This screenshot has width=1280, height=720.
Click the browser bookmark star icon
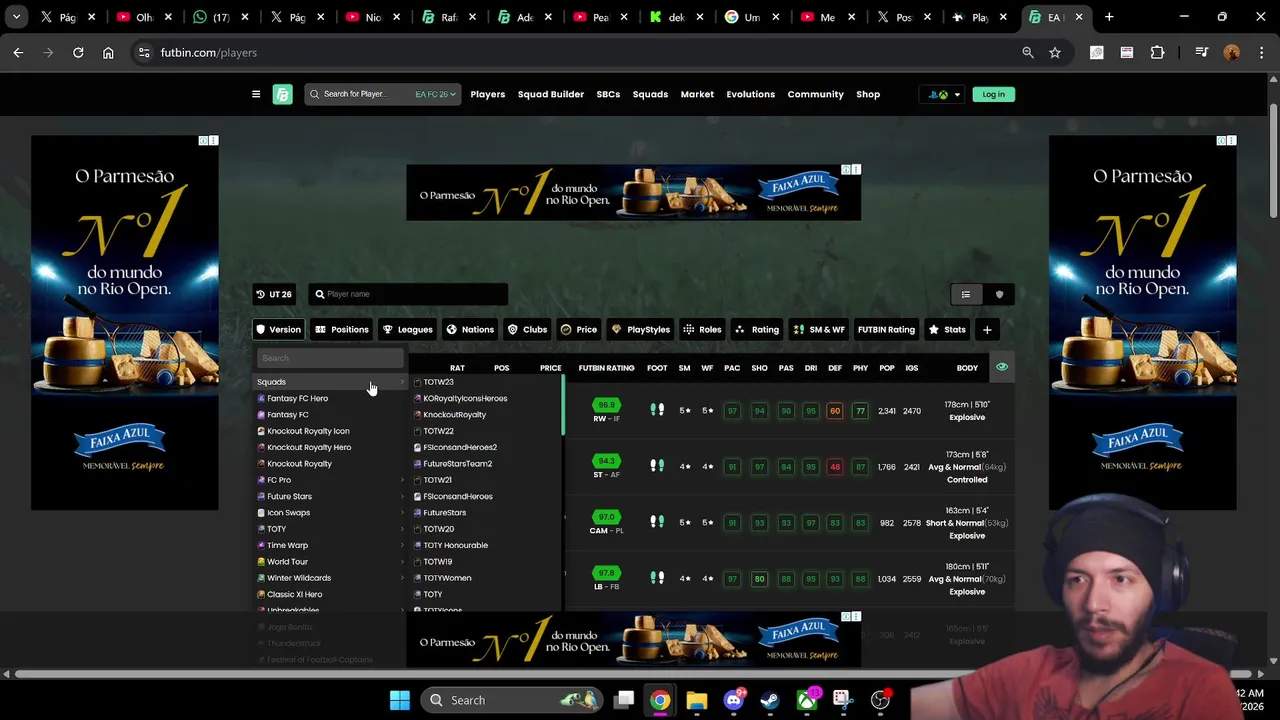pyautogui.click(x=1055, y=52)
